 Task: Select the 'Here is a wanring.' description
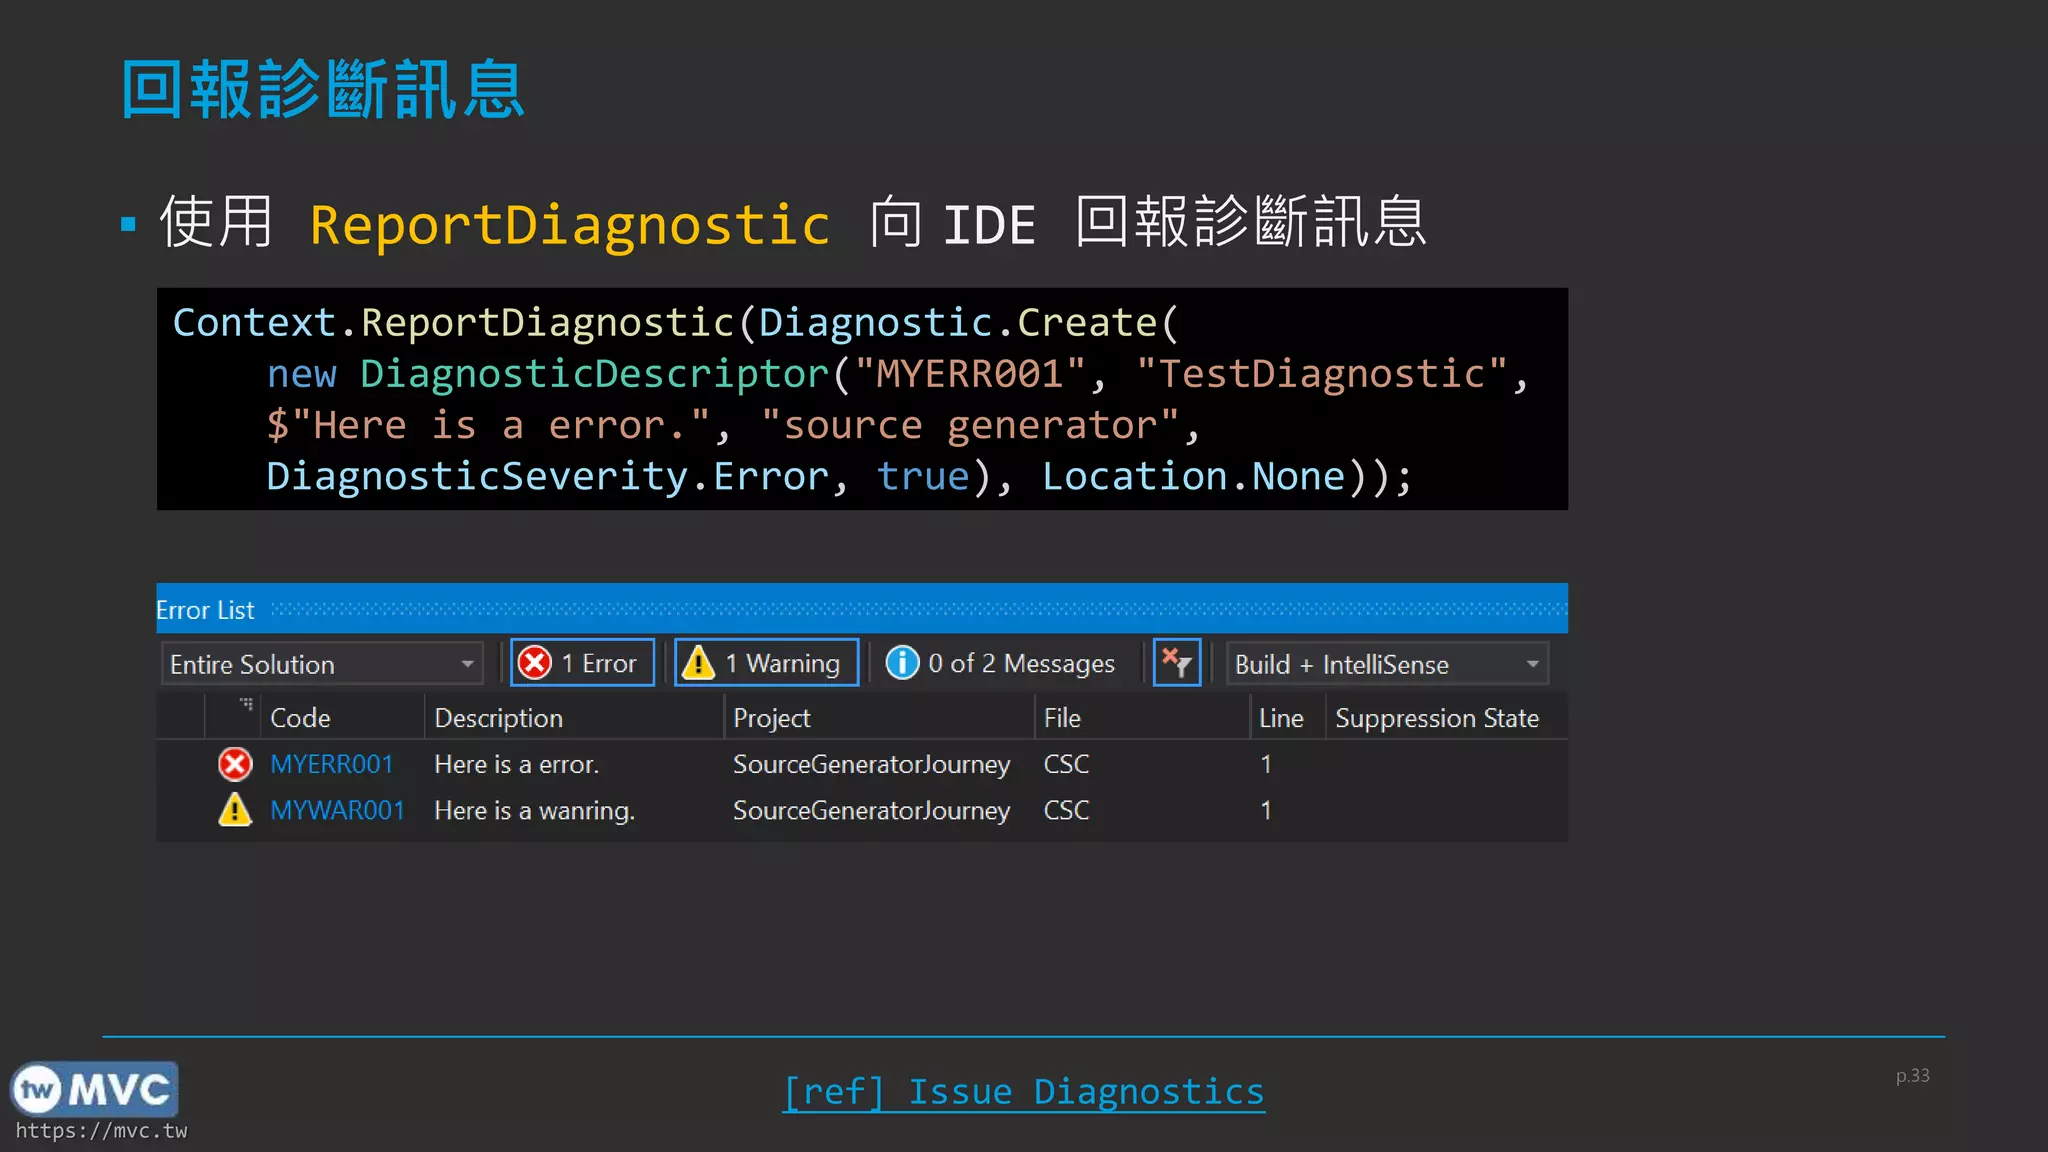pos(535,811)
